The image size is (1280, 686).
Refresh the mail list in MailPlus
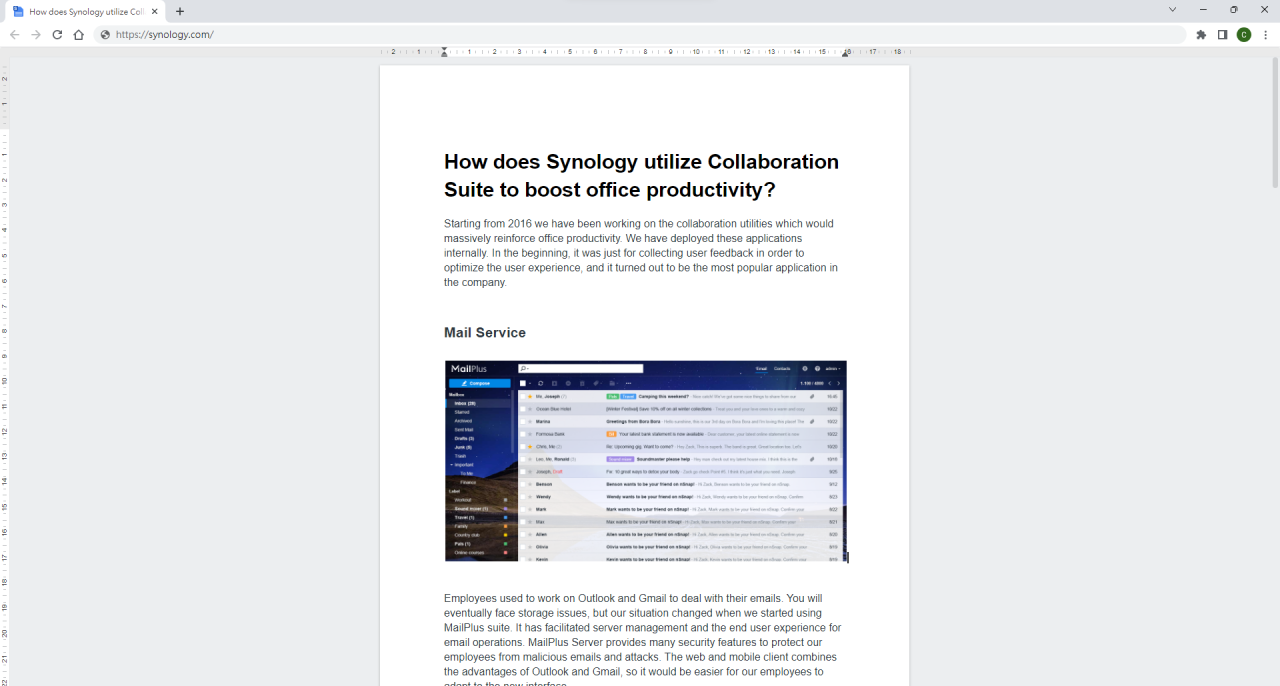540,383
